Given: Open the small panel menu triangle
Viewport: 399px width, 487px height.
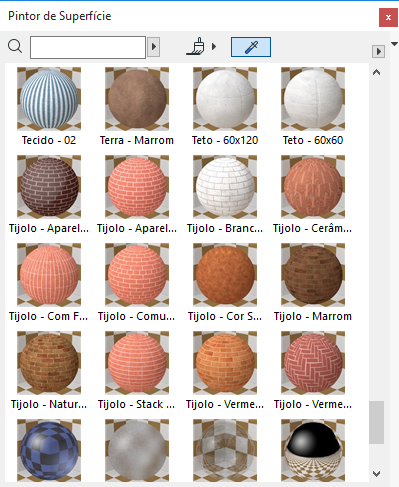Looking at the screenshot, I should (x=394, y=44).
